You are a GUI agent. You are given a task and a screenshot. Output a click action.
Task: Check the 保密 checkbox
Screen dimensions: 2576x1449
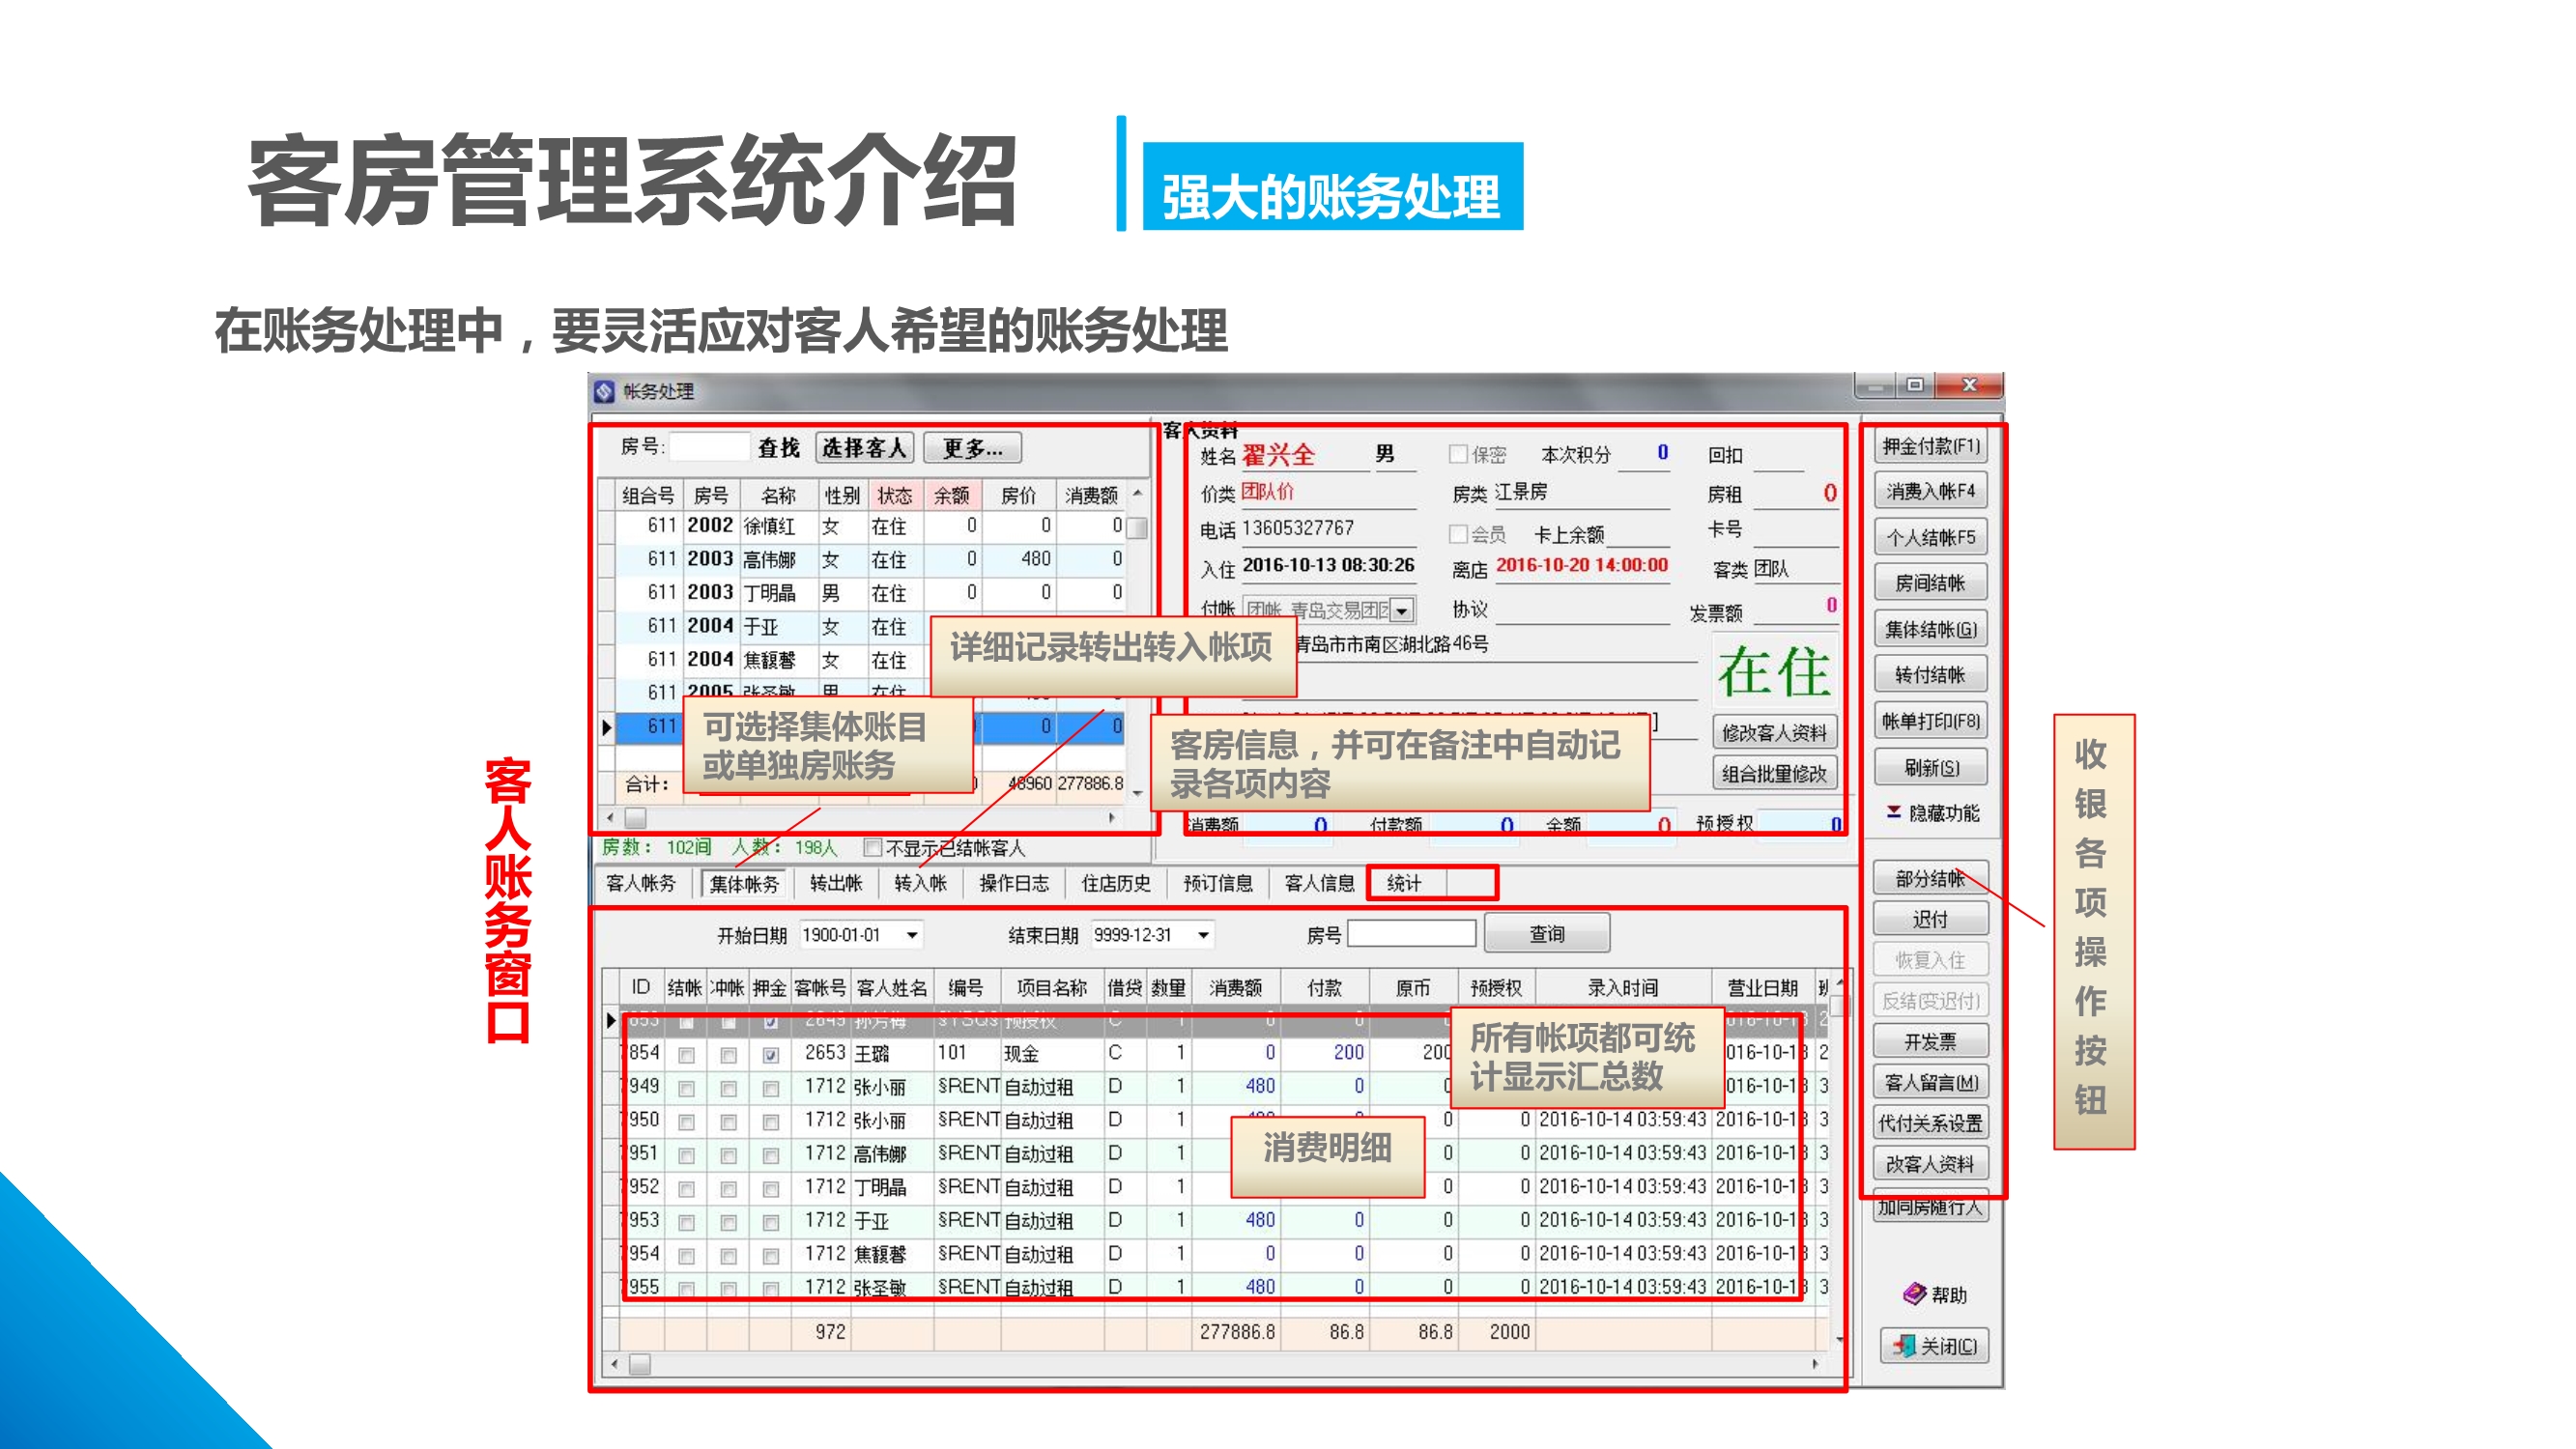point(1458,455)
